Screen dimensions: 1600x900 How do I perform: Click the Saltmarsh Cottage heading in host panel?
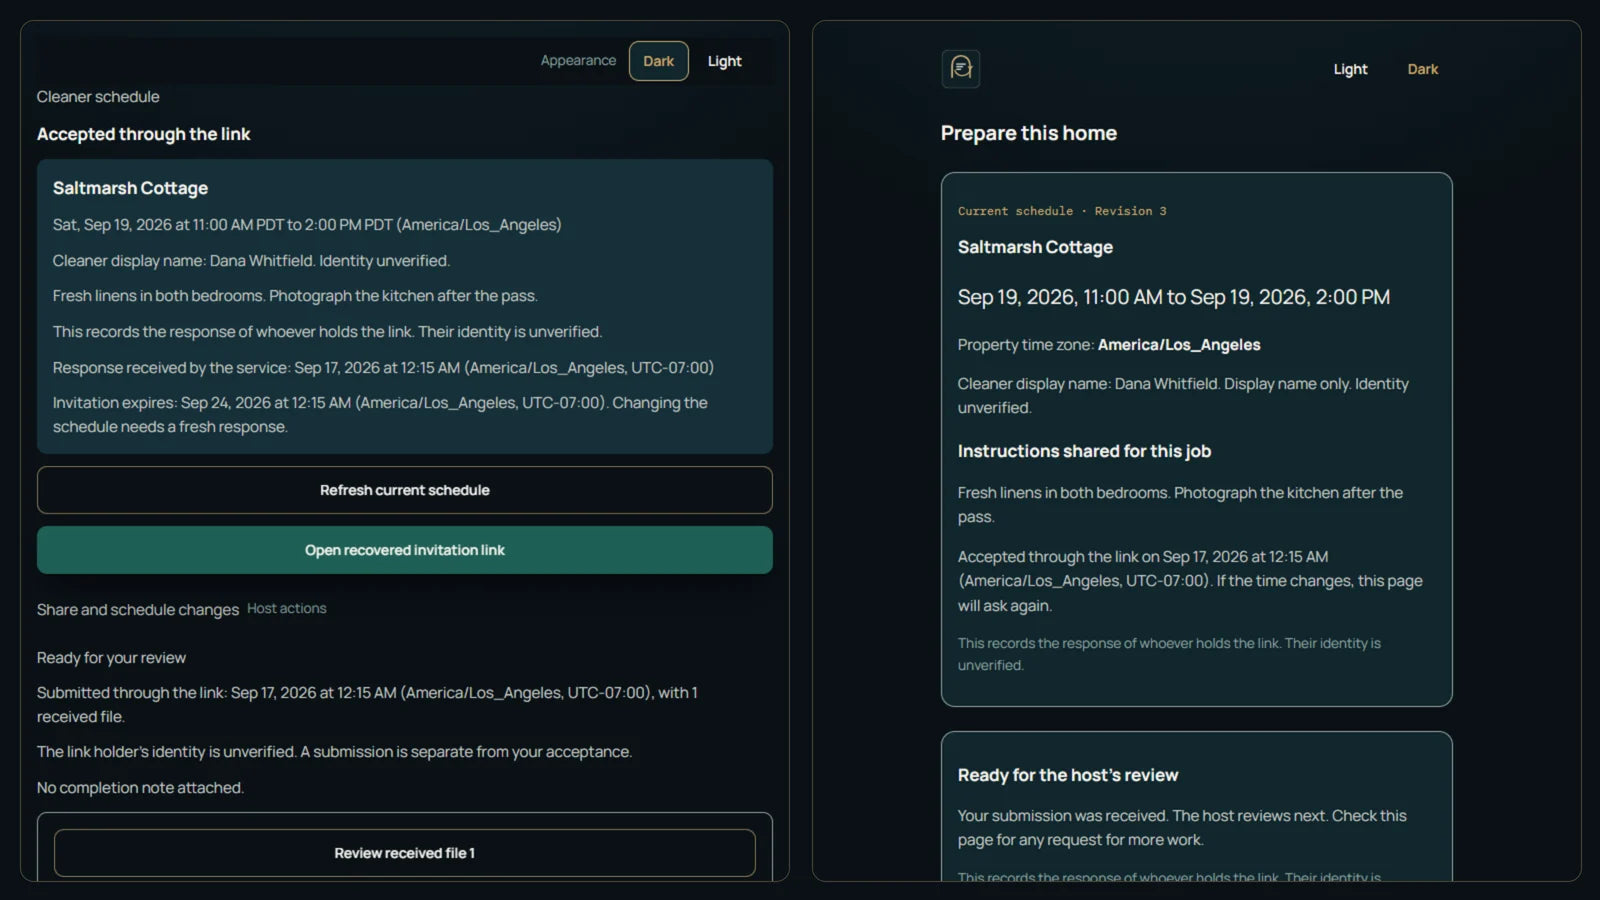130,188
